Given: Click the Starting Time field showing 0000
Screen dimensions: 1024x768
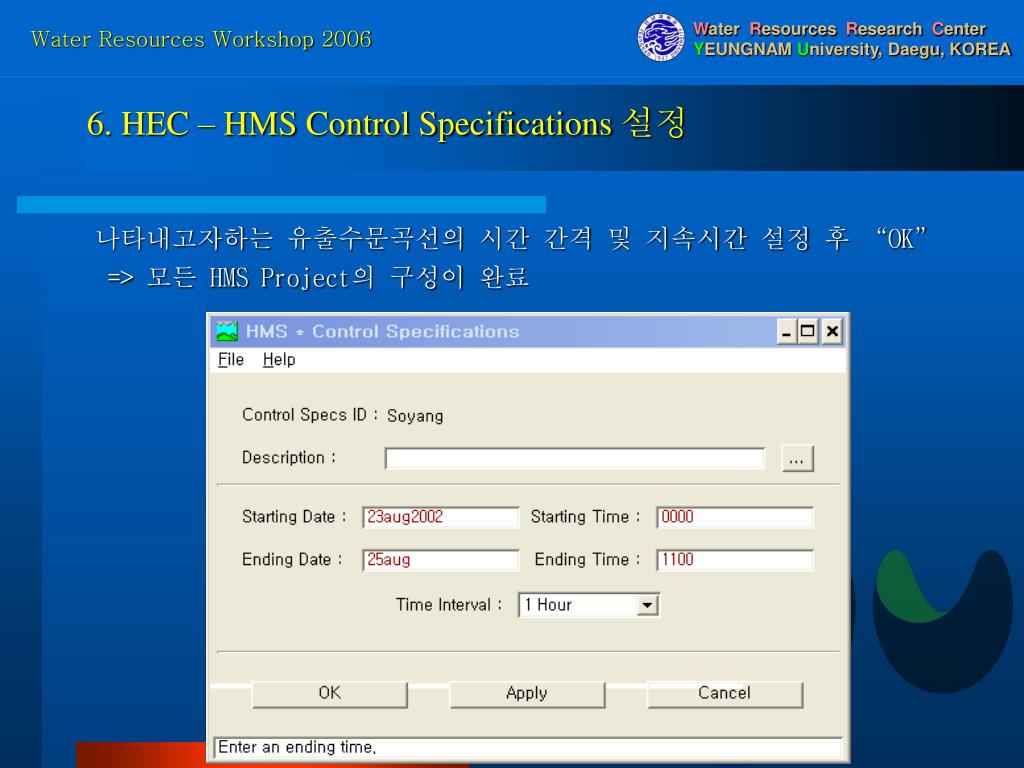Looking at the screenshot, I should pyautogui.click(x=735, y=517).
